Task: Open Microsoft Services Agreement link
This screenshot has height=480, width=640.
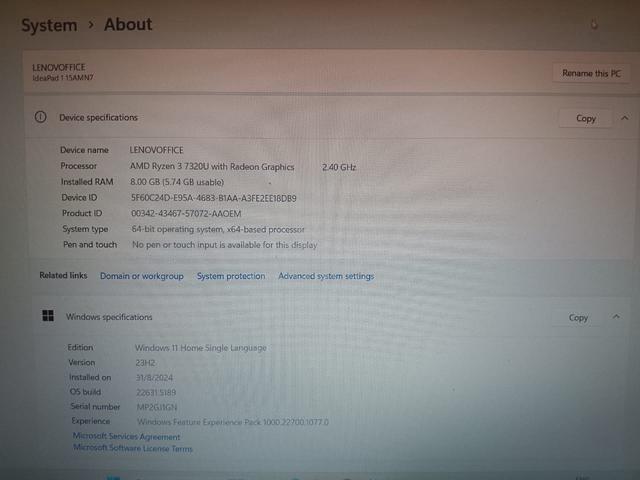Action: tap(127, 436)
